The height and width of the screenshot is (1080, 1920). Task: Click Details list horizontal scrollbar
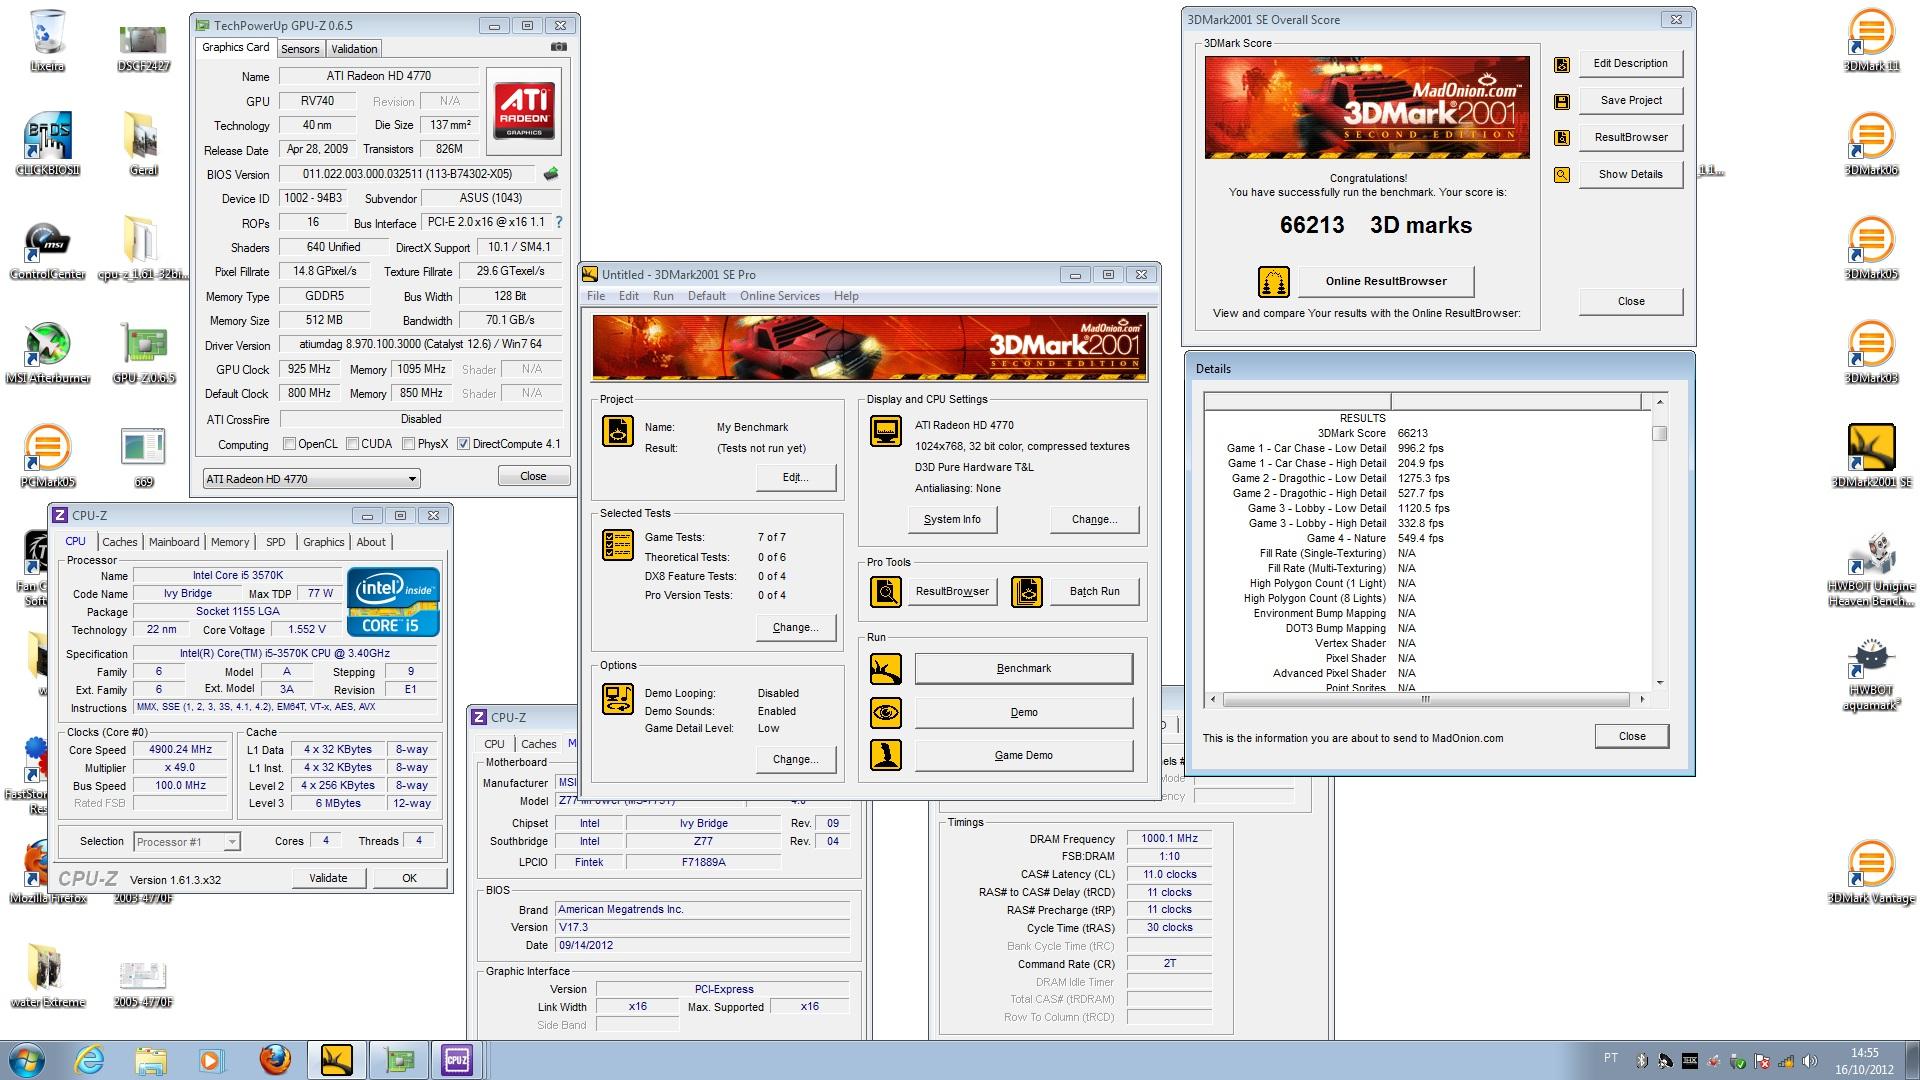click(1426, 699)
